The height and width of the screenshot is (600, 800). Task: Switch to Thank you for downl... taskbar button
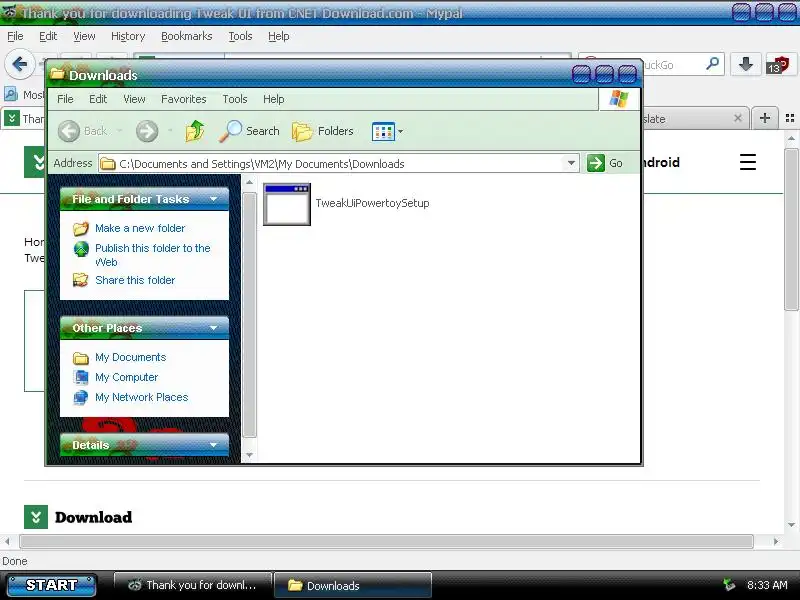[x=193, y=585]
